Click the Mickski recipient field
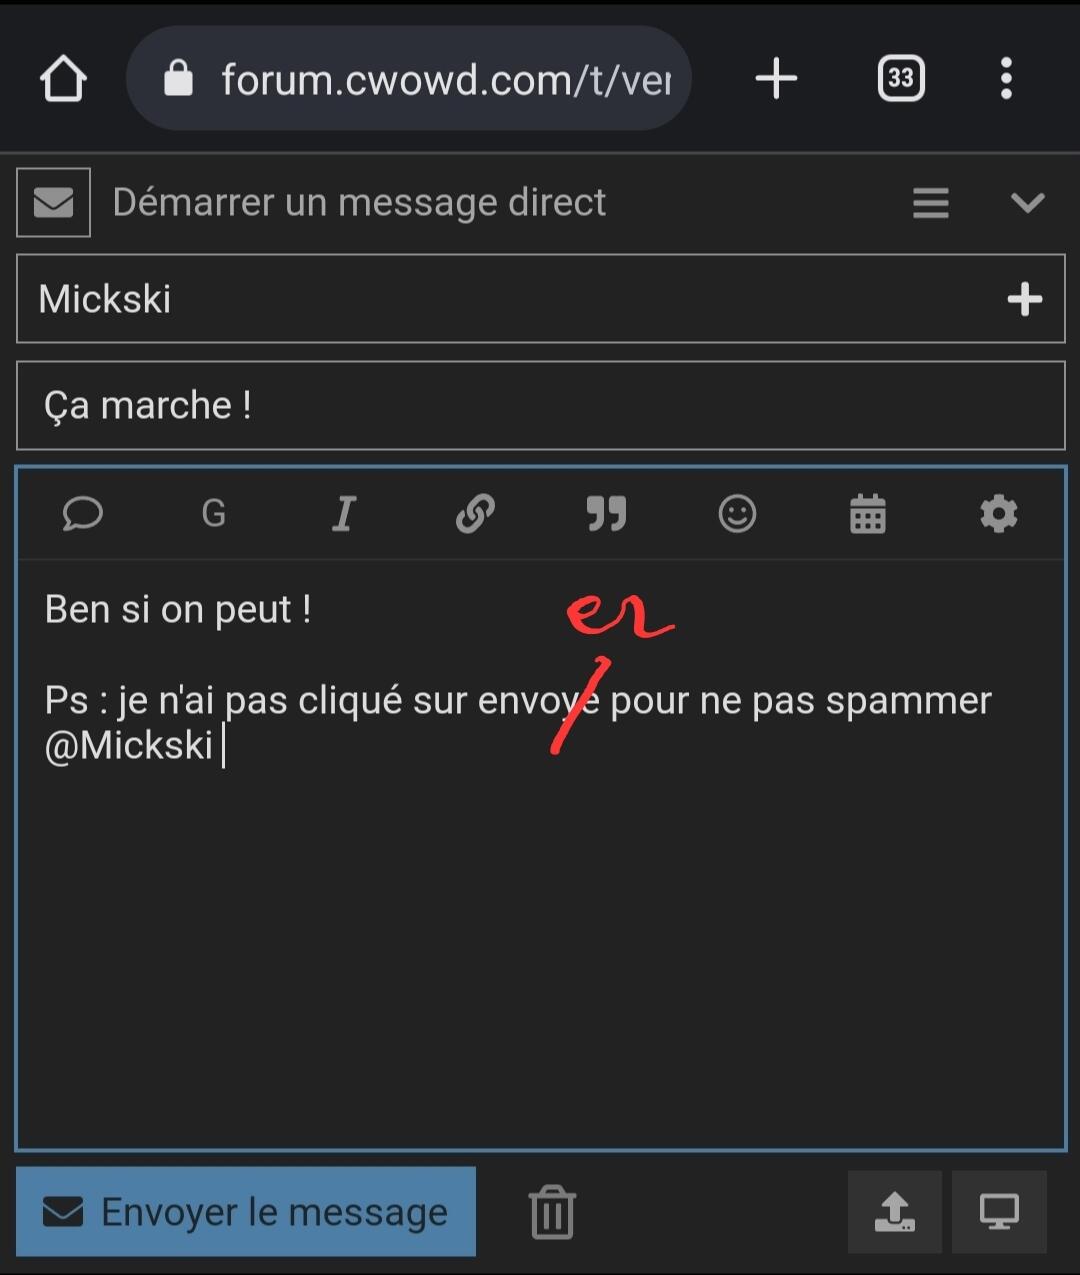 point(541,299)
